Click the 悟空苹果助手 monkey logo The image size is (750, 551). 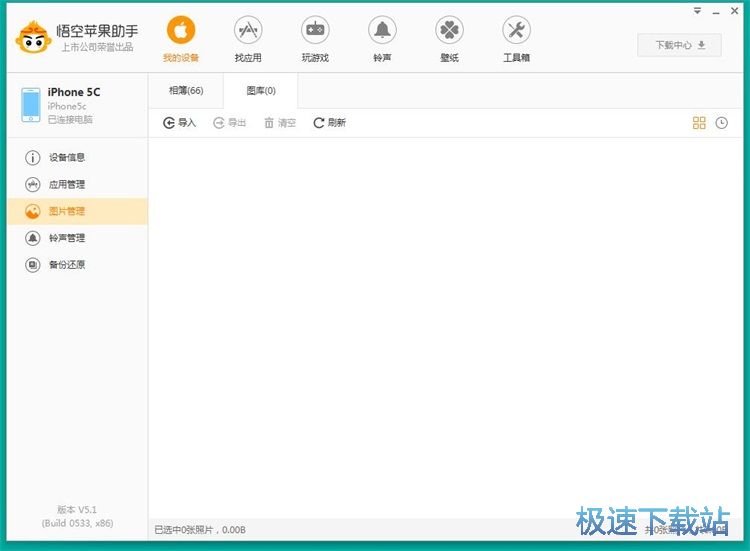click(x=33, y=37)
